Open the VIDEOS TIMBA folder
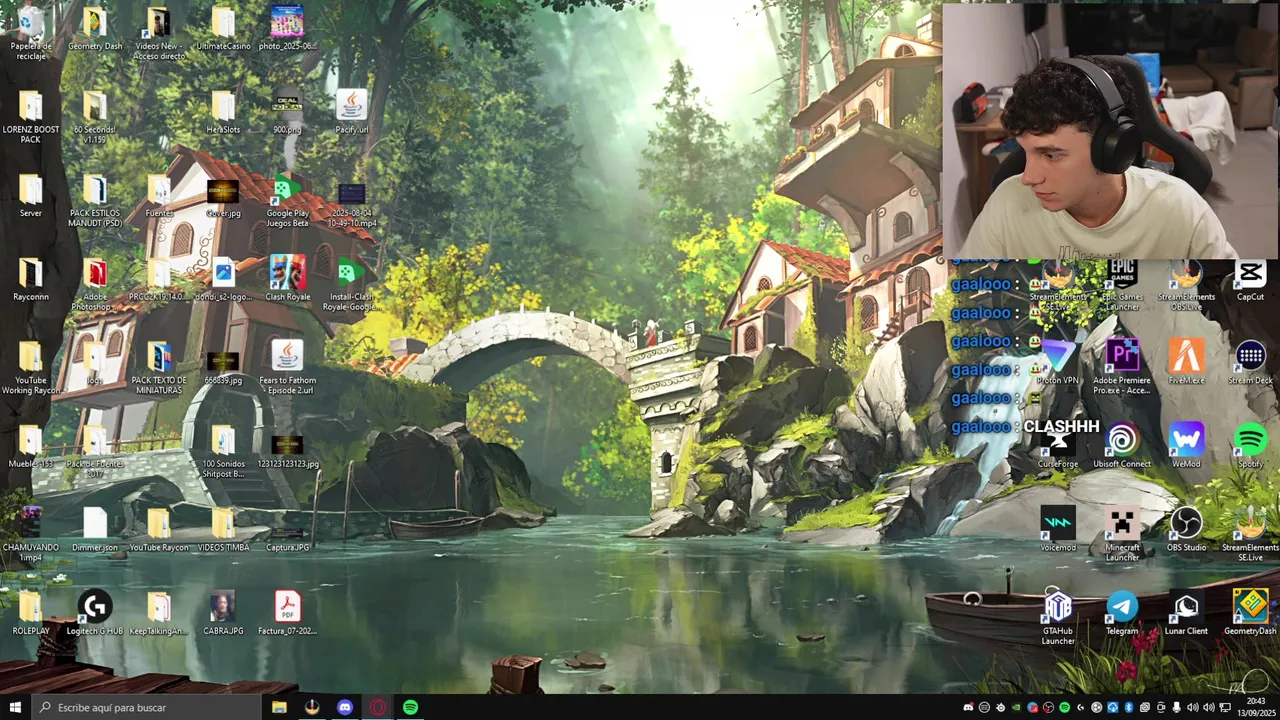The width and height of the screenshot is (1280, 720). (223, 530)
